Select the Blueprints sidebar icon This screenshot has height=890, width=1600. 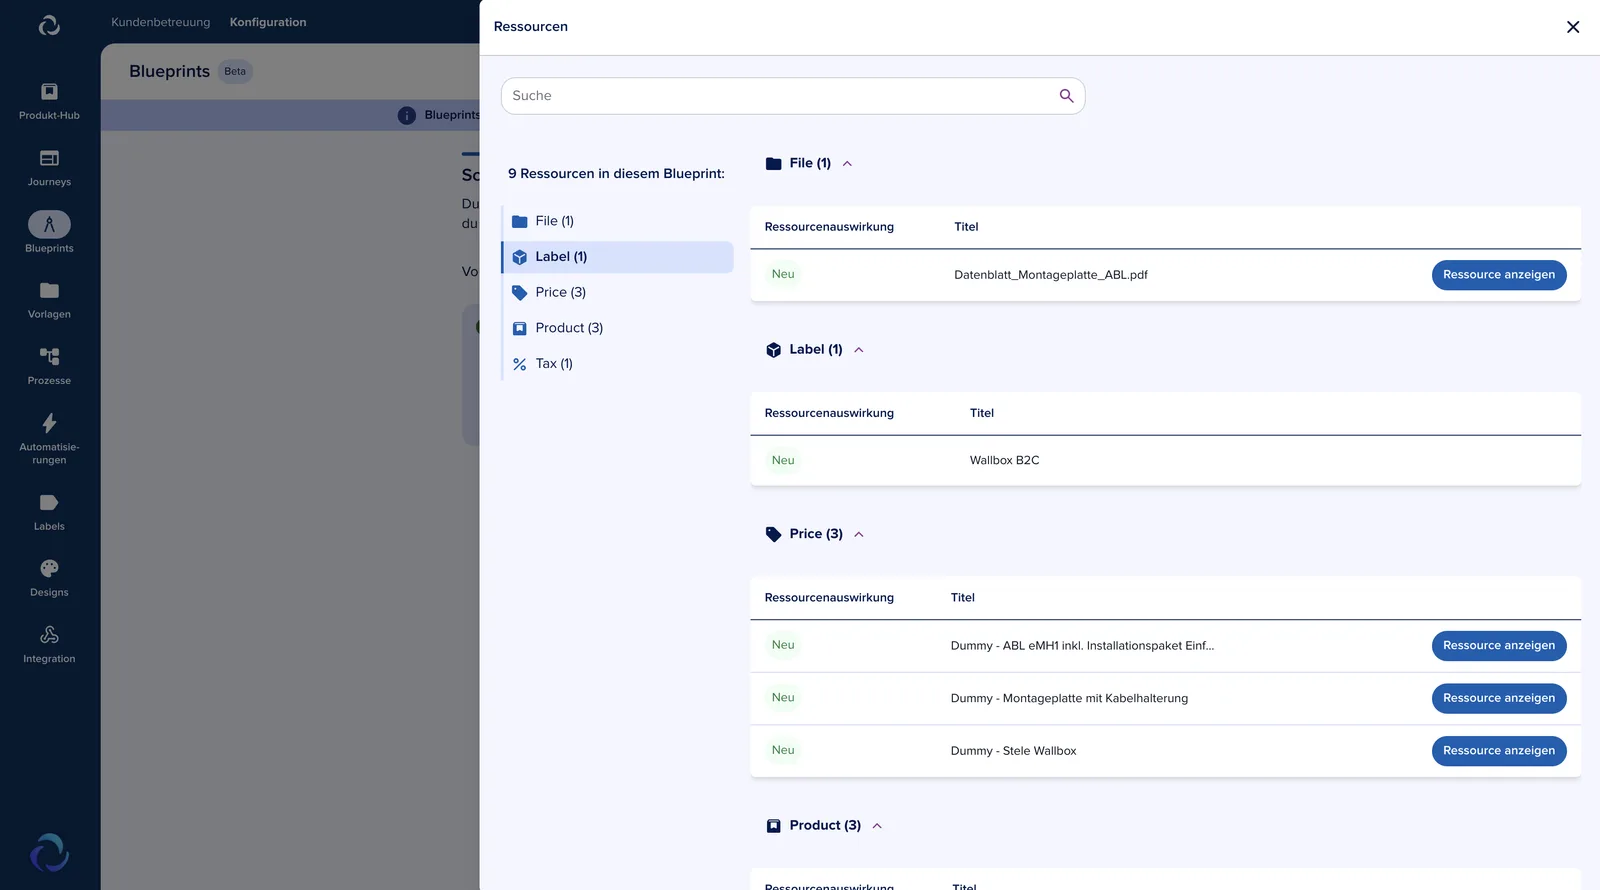click(x=49, y=224)
